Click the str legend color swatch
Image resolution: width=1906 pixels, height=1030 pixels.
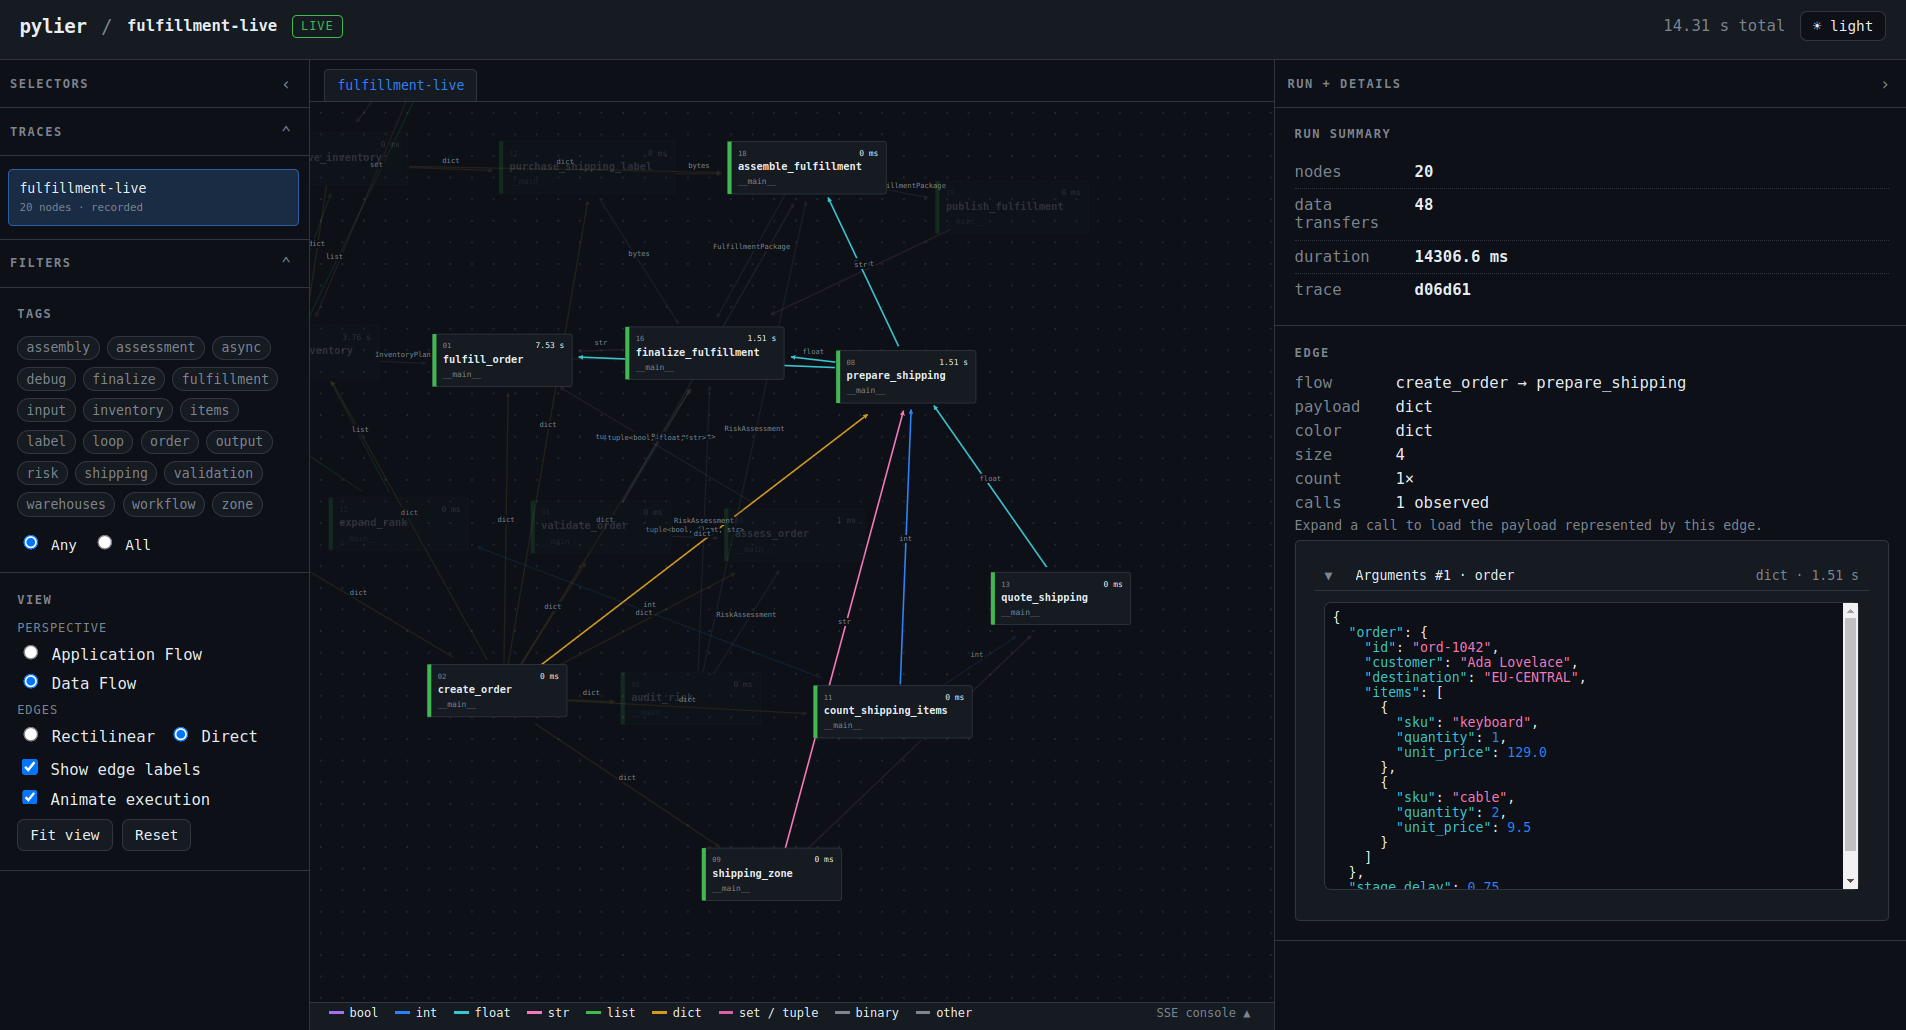click(x=534, y=1013)
